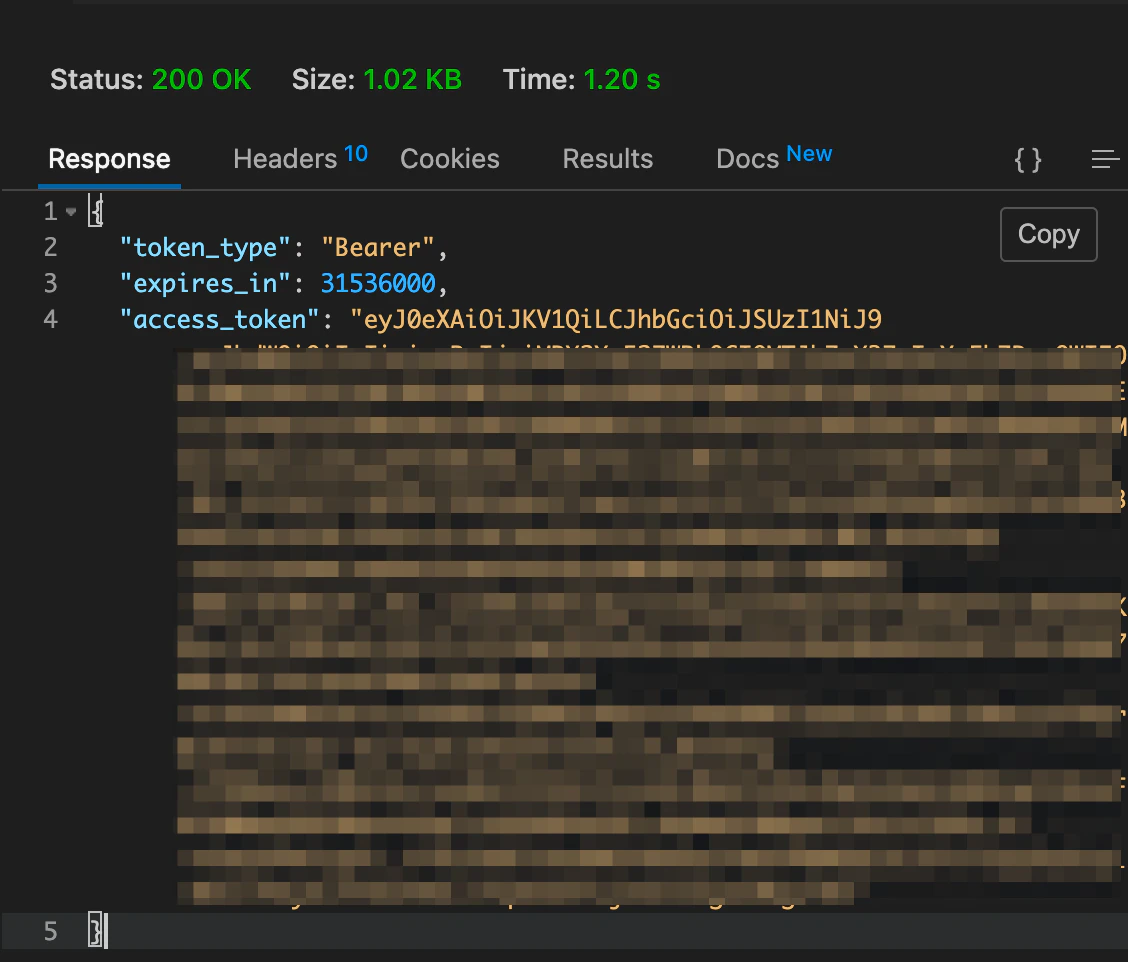Screen dimensions: 1128x962
Task: Click line number 2 in gutter
Action: pyautogui.click(x=50, y=248)
